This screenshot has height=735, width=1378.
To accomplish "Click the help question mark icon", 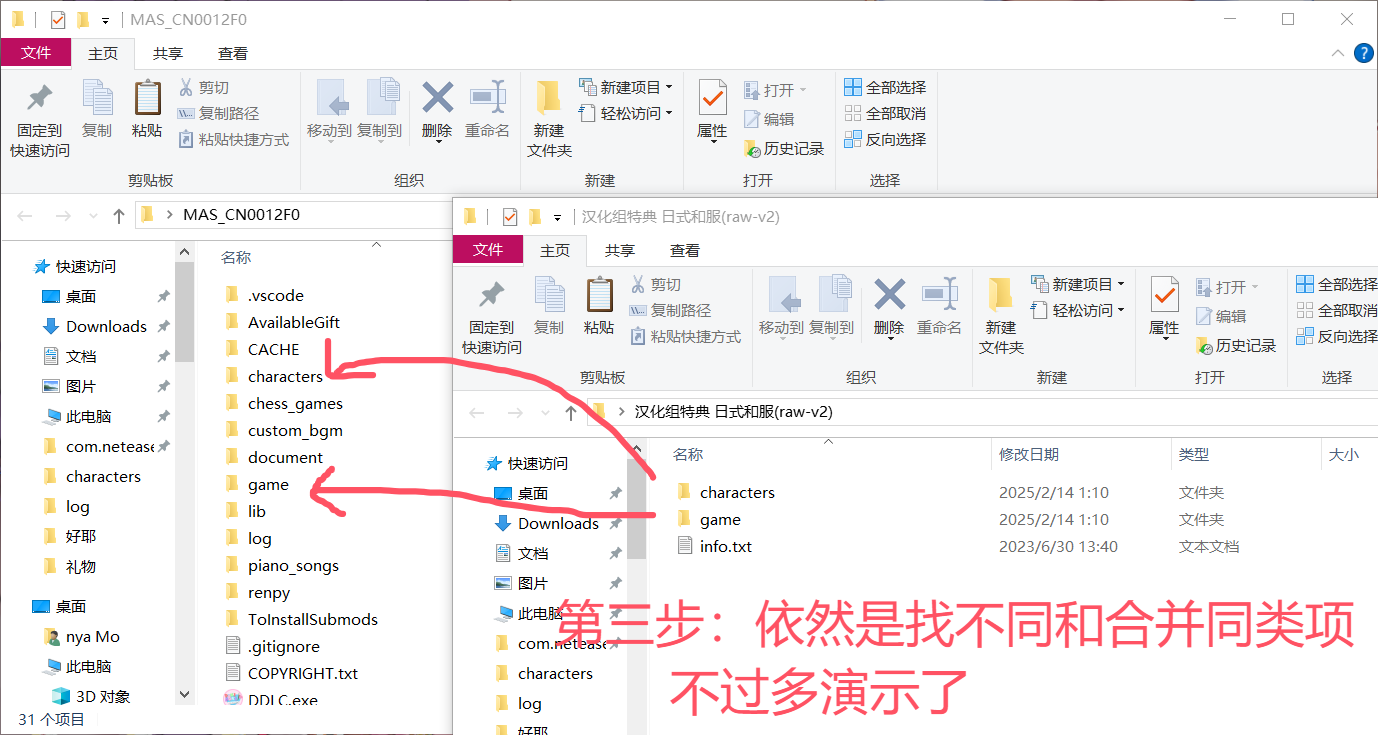I will [x=1363, y=53].
